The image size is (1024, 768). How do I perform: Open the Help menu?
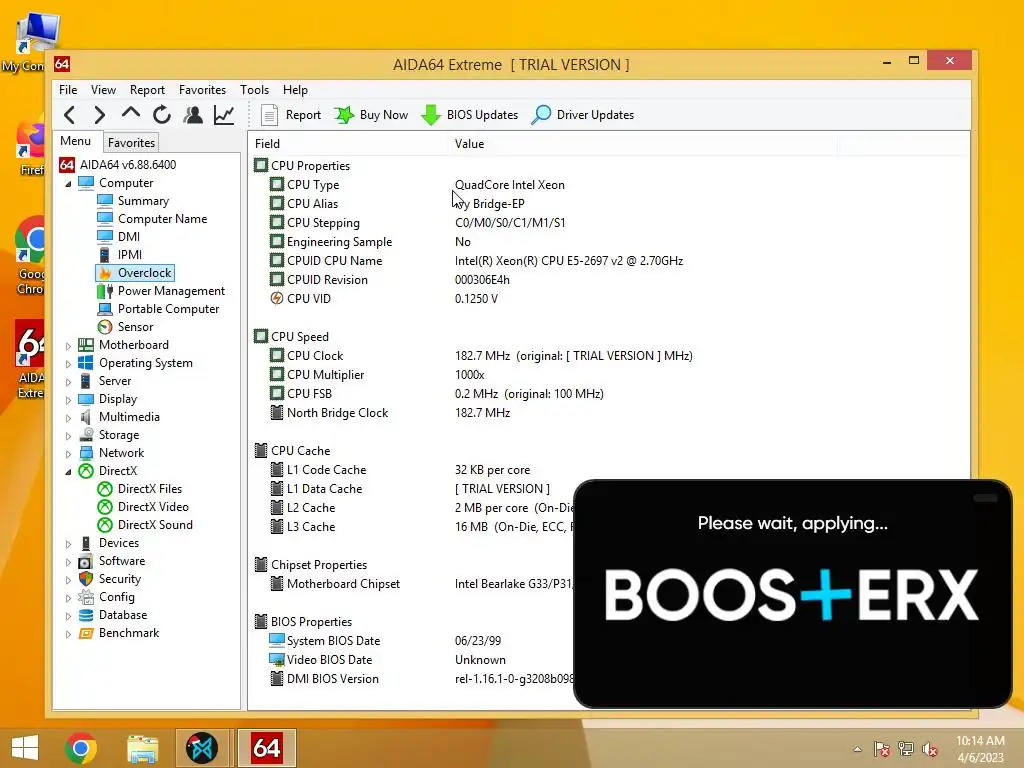point(295,89)
